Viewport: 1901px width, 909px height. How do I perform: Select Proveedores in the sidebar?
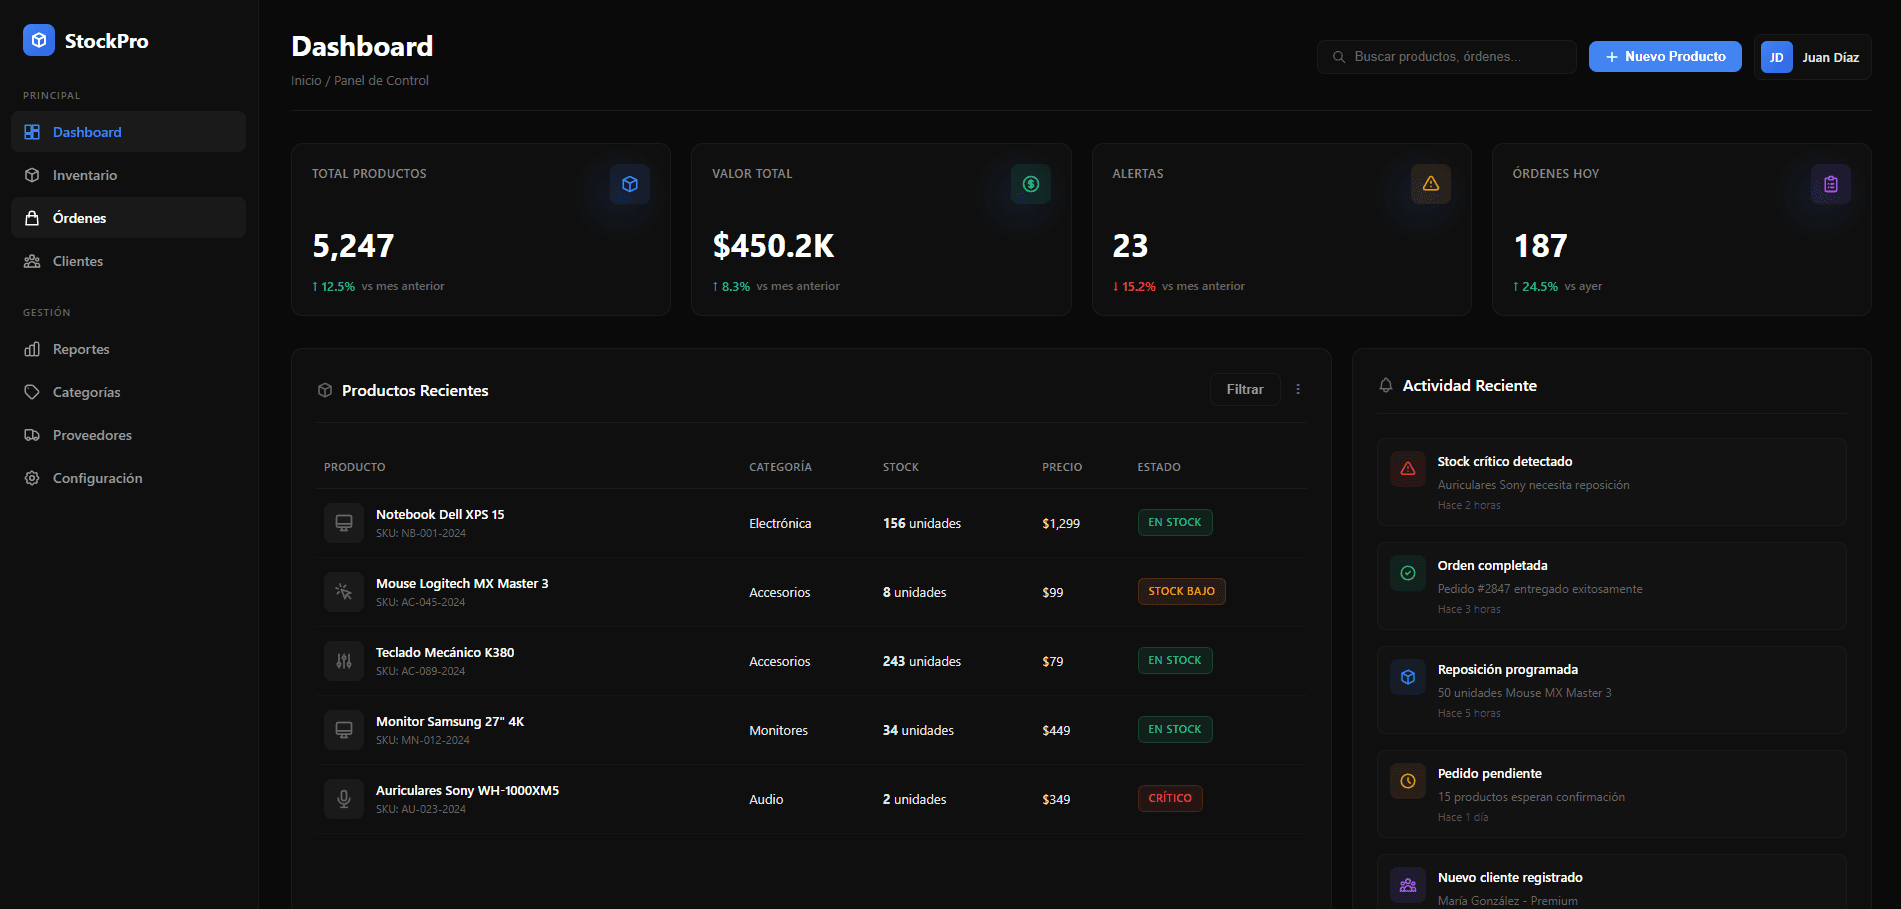tap(92, 435)
